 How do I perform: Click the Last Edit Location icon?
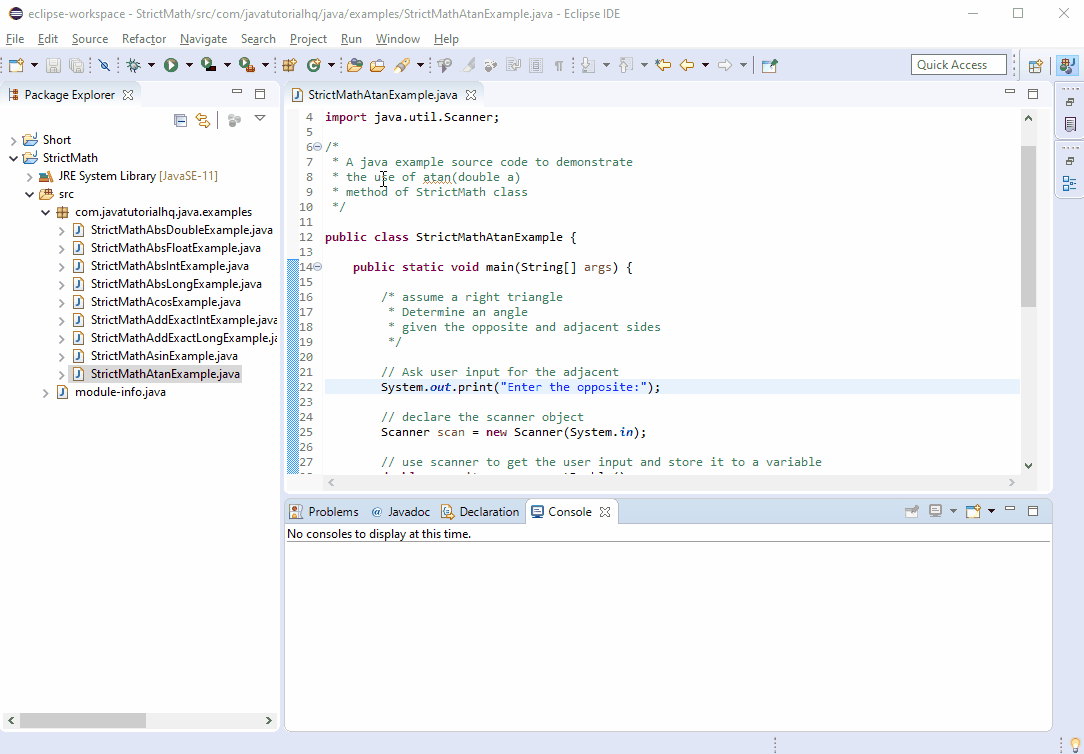(x=663, y=65)
